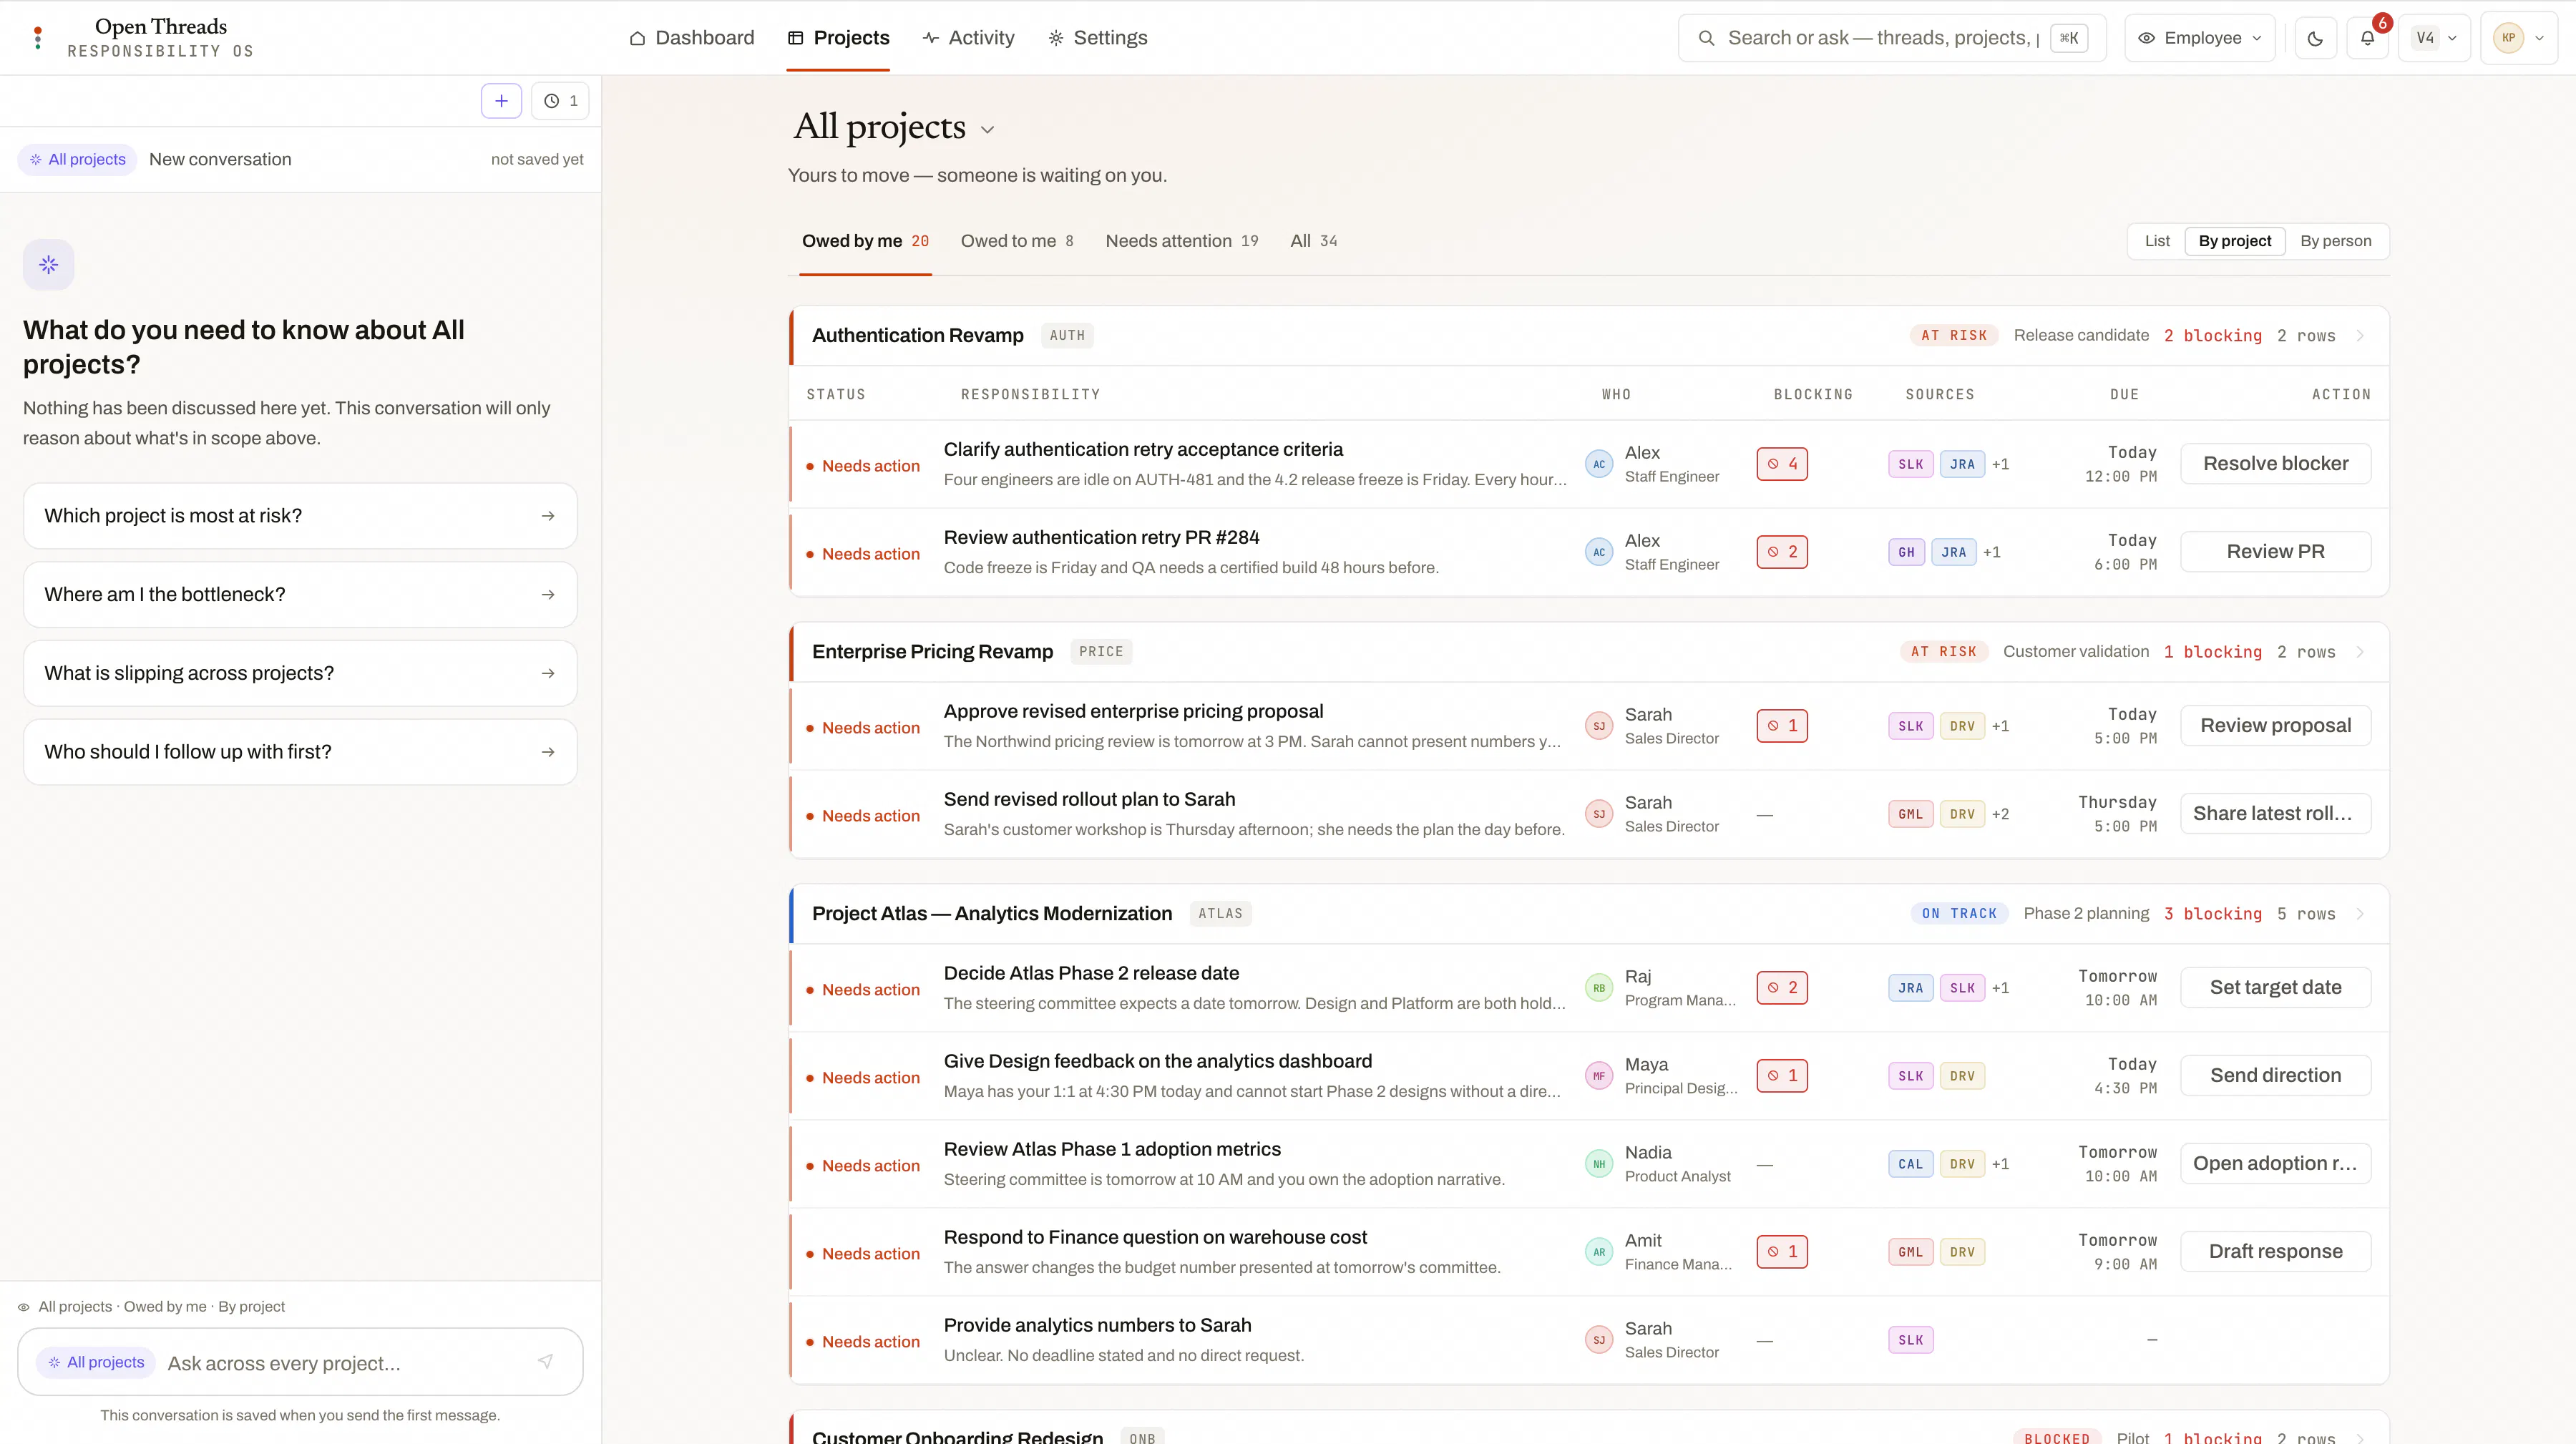Click the search magnifier icon

click(x=1706, y=38)
